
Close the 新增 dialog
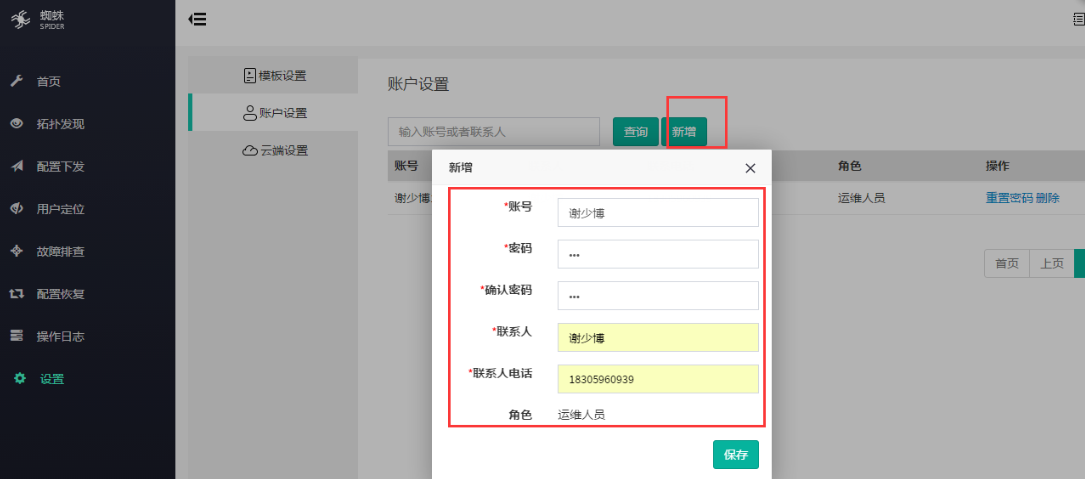750,168
